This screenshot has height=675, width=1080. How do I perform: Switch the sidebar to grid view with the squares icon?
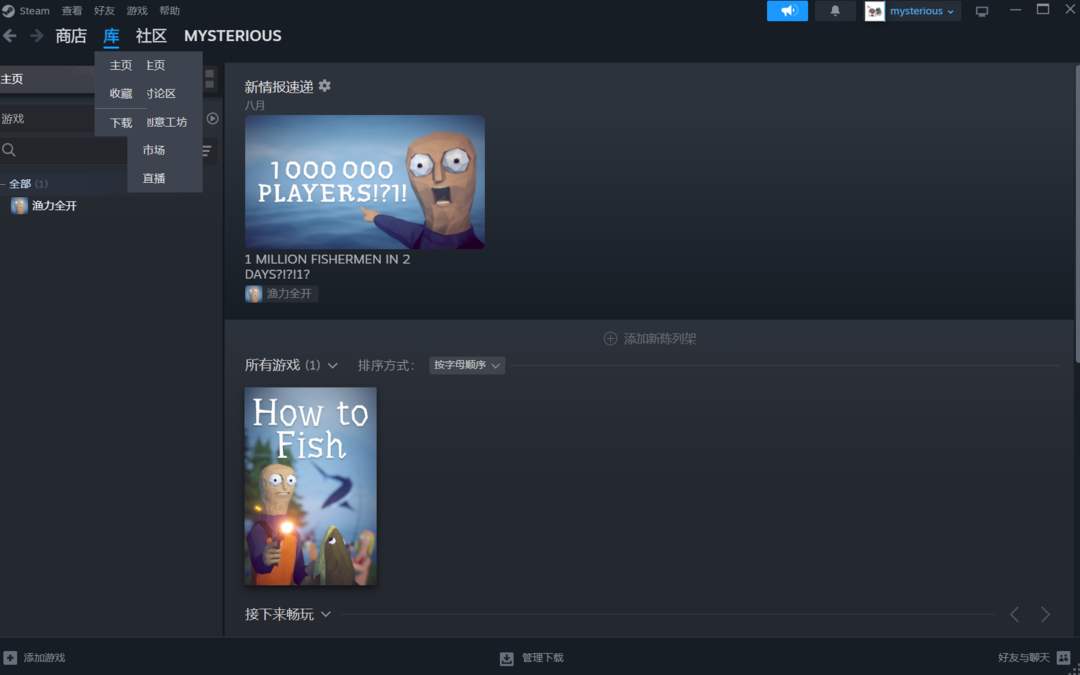(x=209, y=79)
